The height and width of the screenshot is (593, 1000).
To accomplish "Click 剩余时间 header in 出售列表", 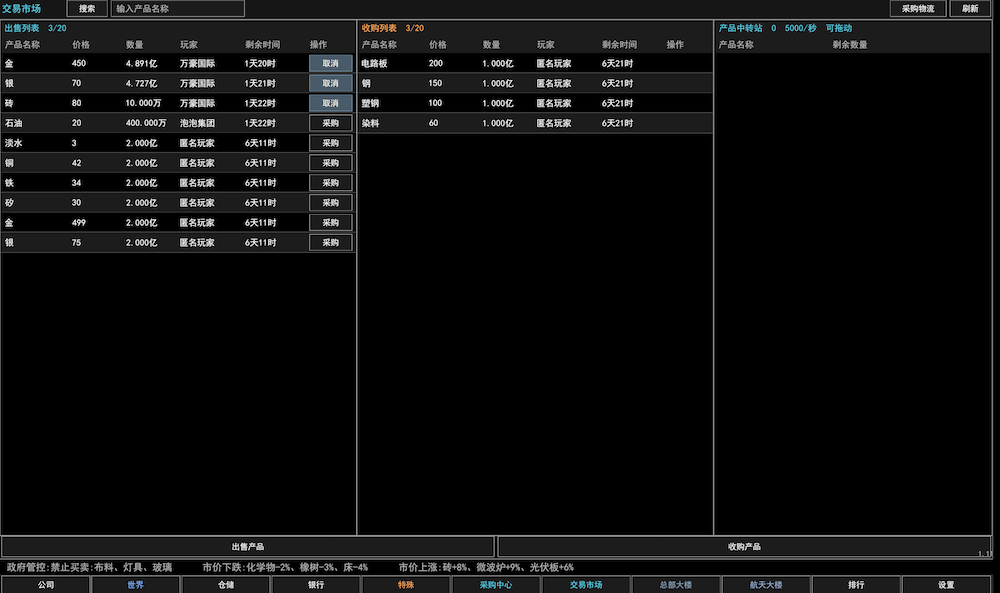I will [262, 45].
